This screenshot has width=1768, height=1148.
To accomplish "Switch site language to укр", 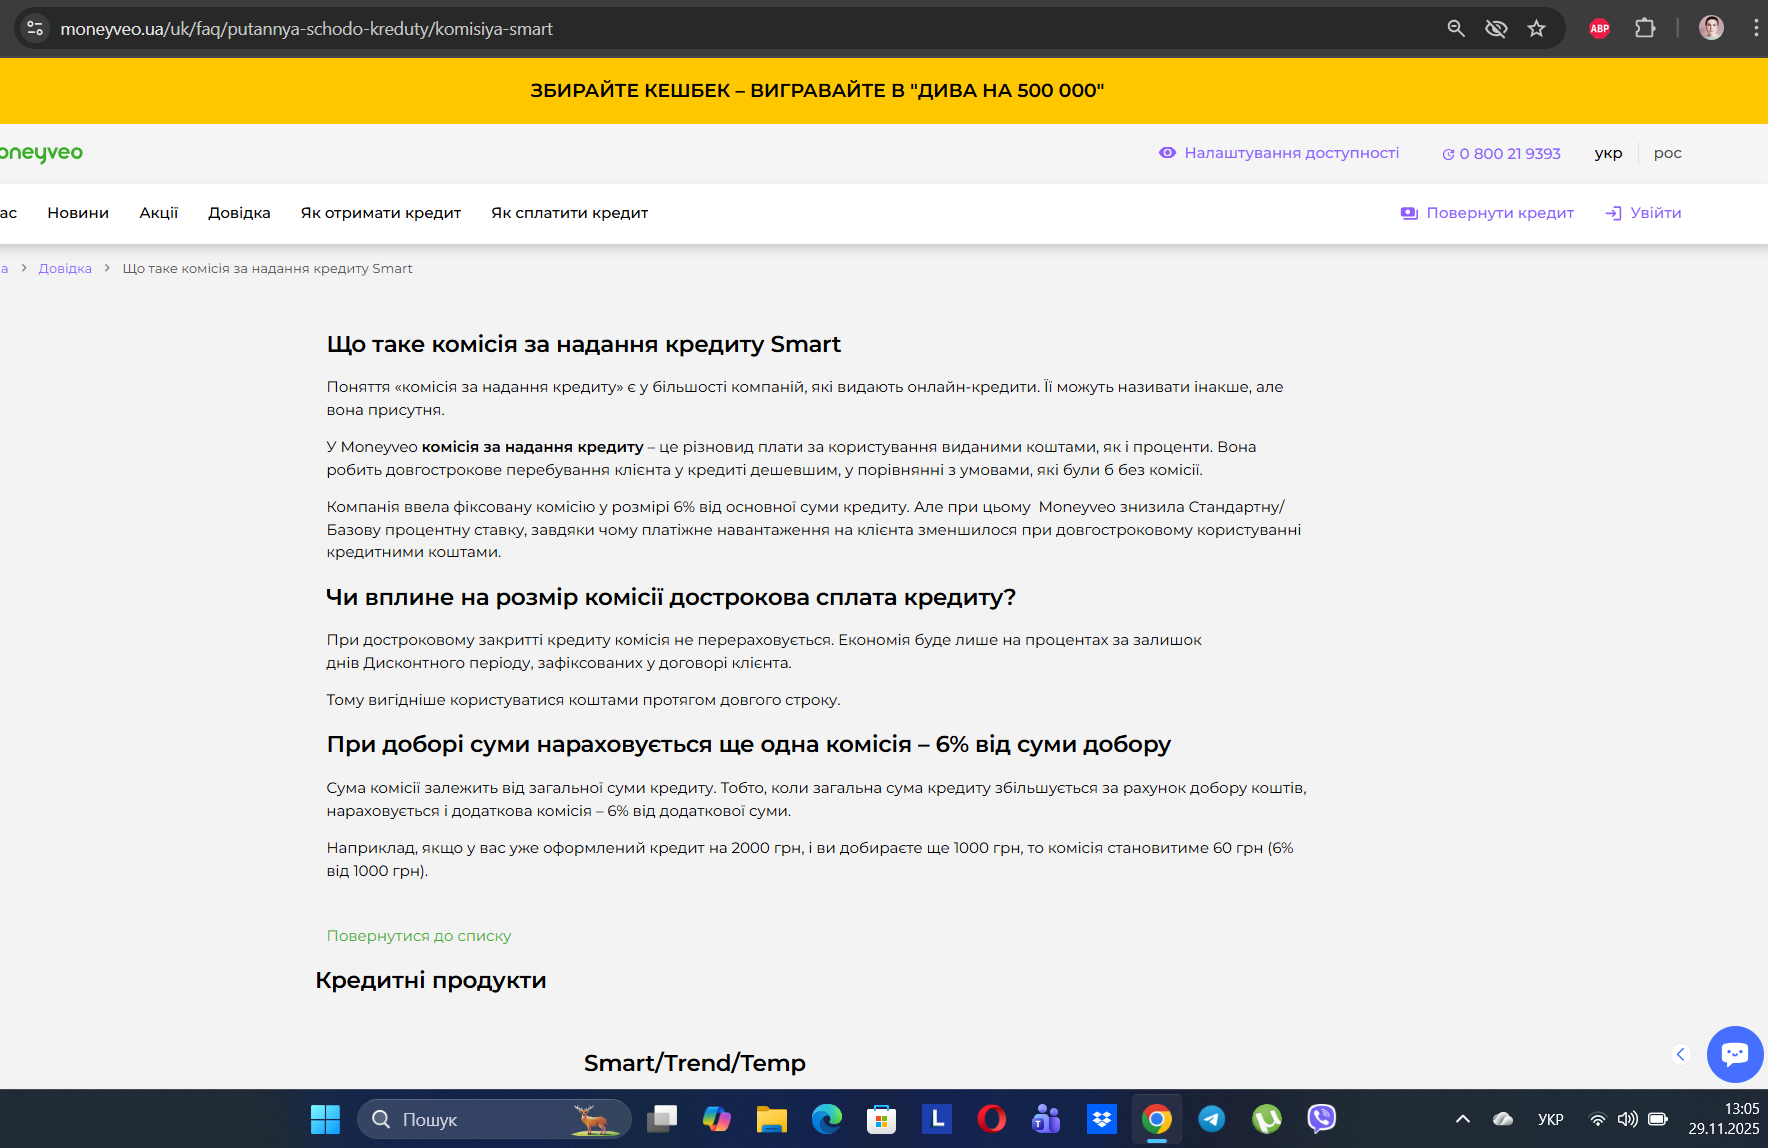I will (1608, 153).
